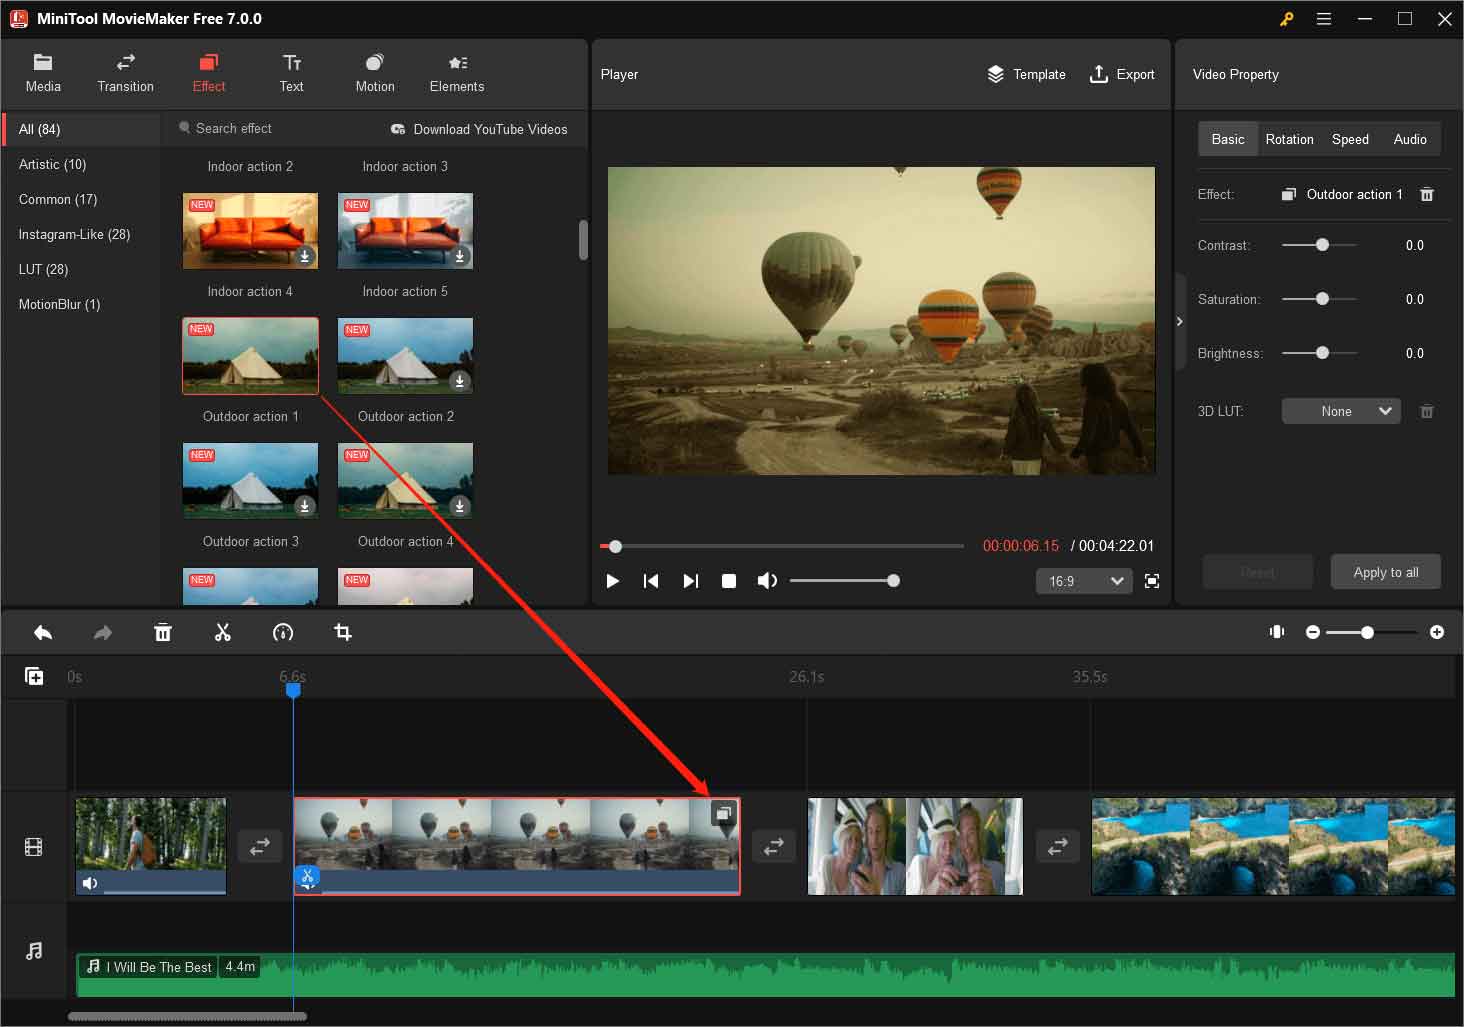Undo the last action
This screenshot has width=1464, height=1027.
point(43,632)
